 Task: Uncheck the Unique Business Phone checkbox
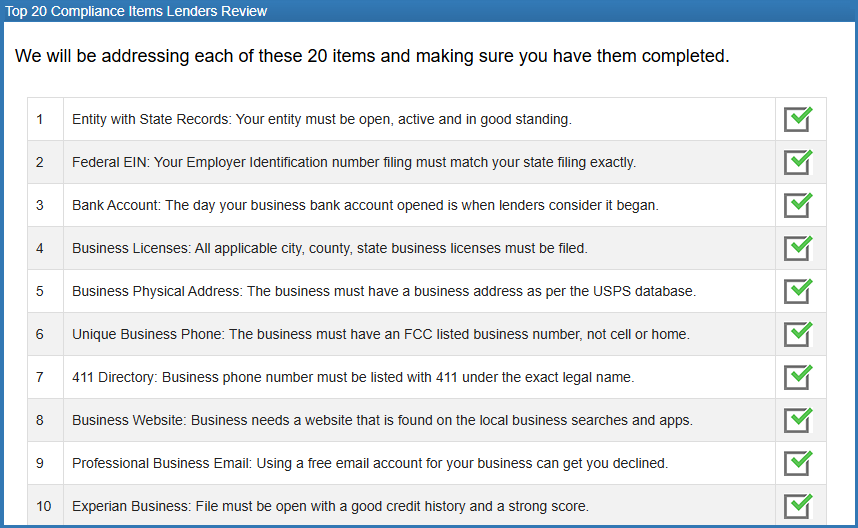[797, 334]
